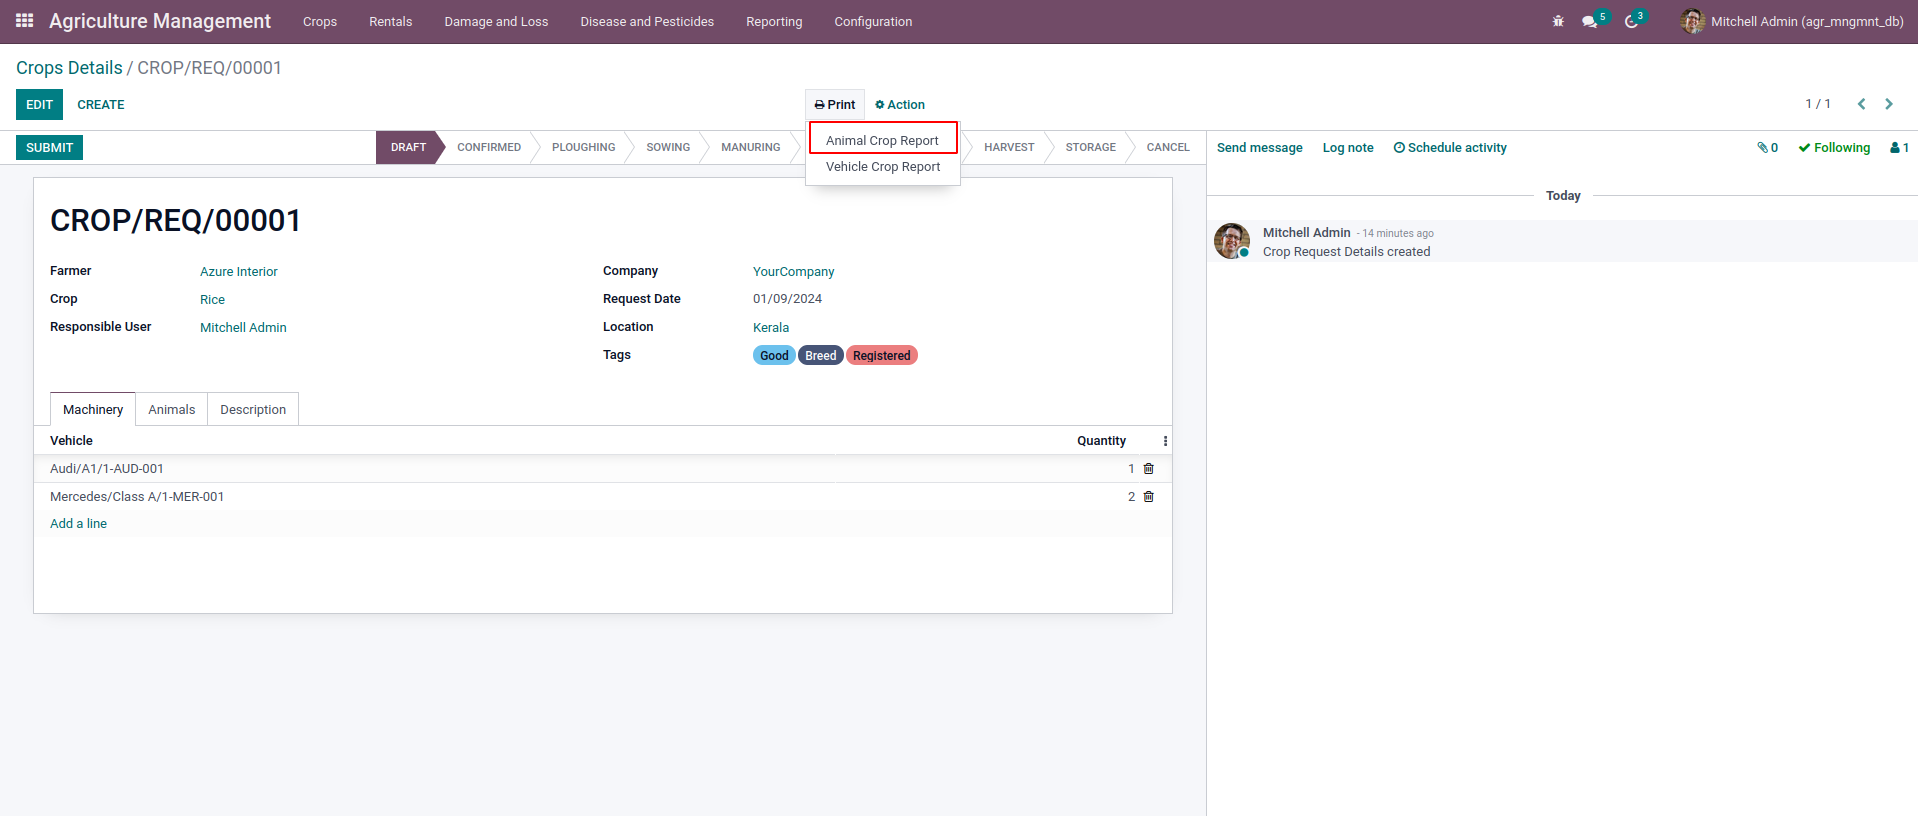Sort by Quantity column header

(1101, 441)
